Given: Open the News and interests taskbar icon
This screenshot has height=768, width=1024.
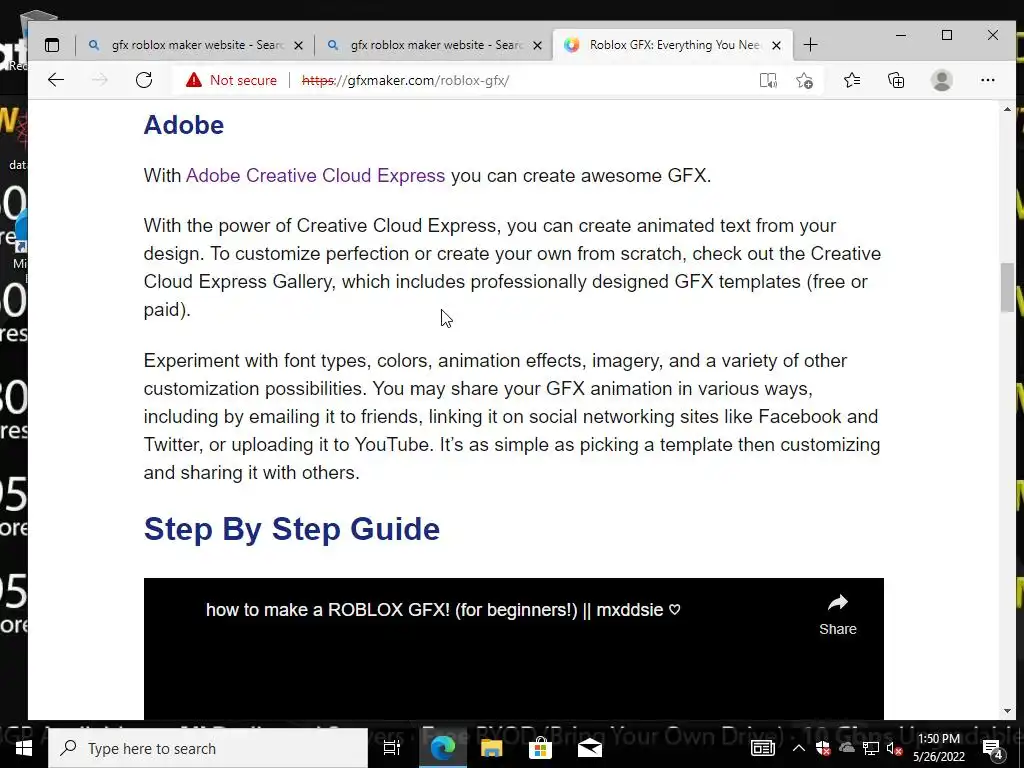Looking at the screenshot, I should pyautogui.click(x=762, y=748).
